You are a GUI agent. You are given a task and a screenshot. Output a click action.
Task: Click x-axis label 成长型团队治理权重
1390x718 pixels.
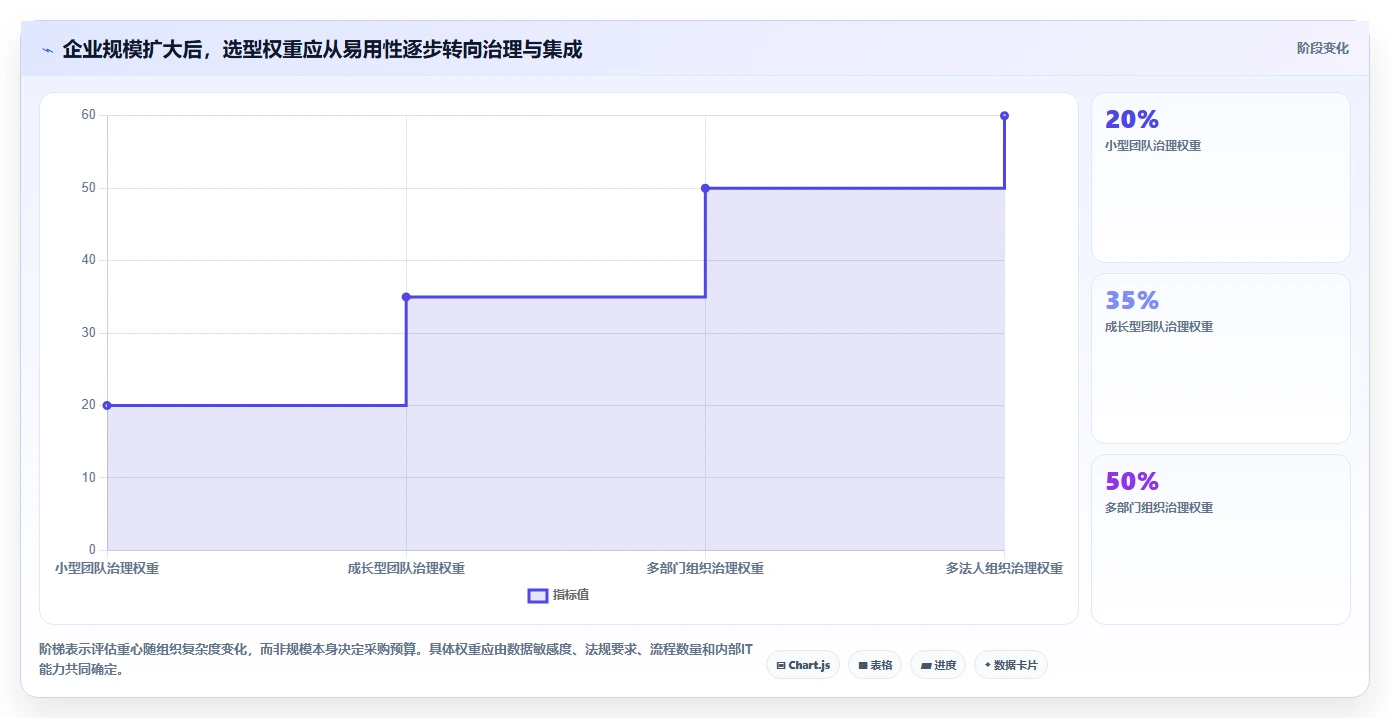click(x=406, y=568)
